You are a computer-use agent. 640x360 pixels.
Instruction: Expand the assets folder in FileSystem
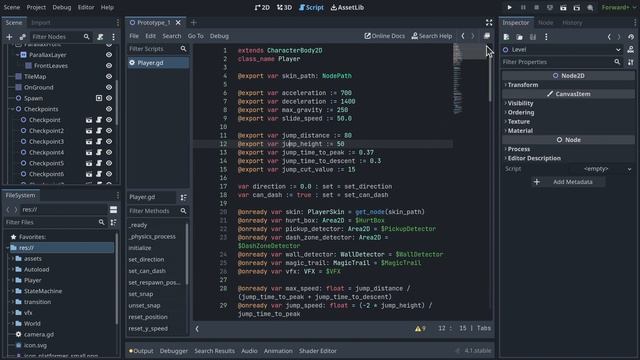tap(12, 258)
